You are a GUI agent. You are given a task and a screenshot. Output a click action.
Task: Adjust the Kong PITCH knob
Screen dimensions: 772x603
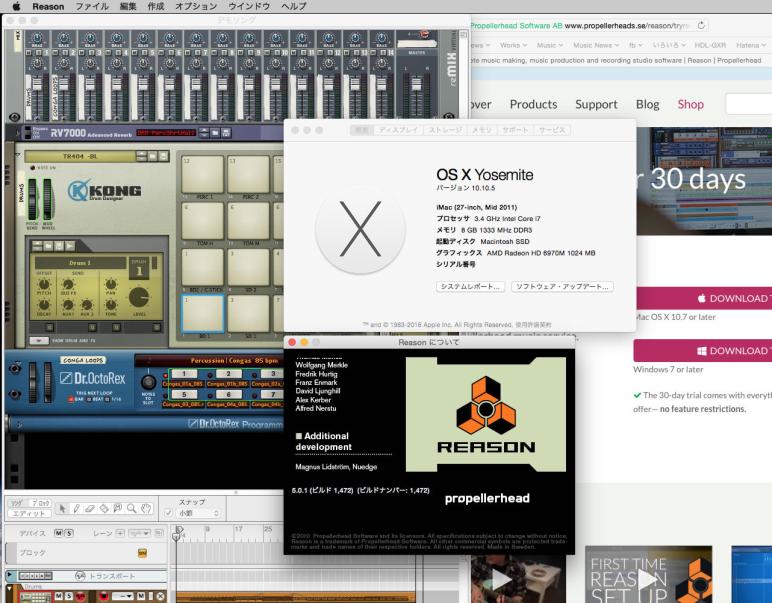point(44,285)
